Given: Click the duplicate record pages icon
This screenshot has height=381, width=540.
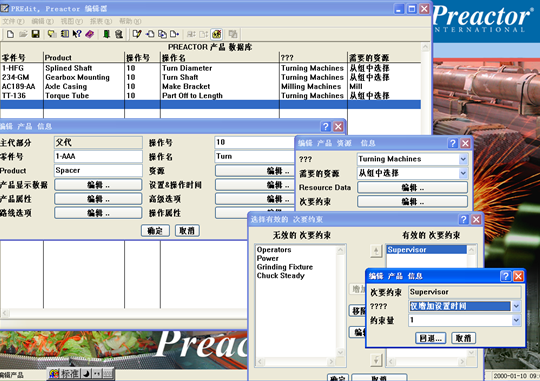Looking at the screenshot, I should click(x=162, y=34).
